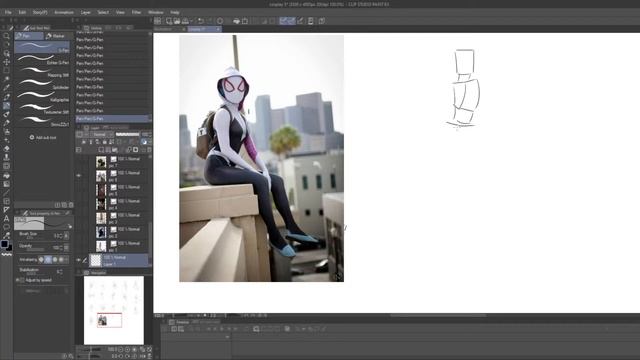Screen dimensions: 640x360
Task: Select the Kalligraphie sub tool
Action: (42, 96)
